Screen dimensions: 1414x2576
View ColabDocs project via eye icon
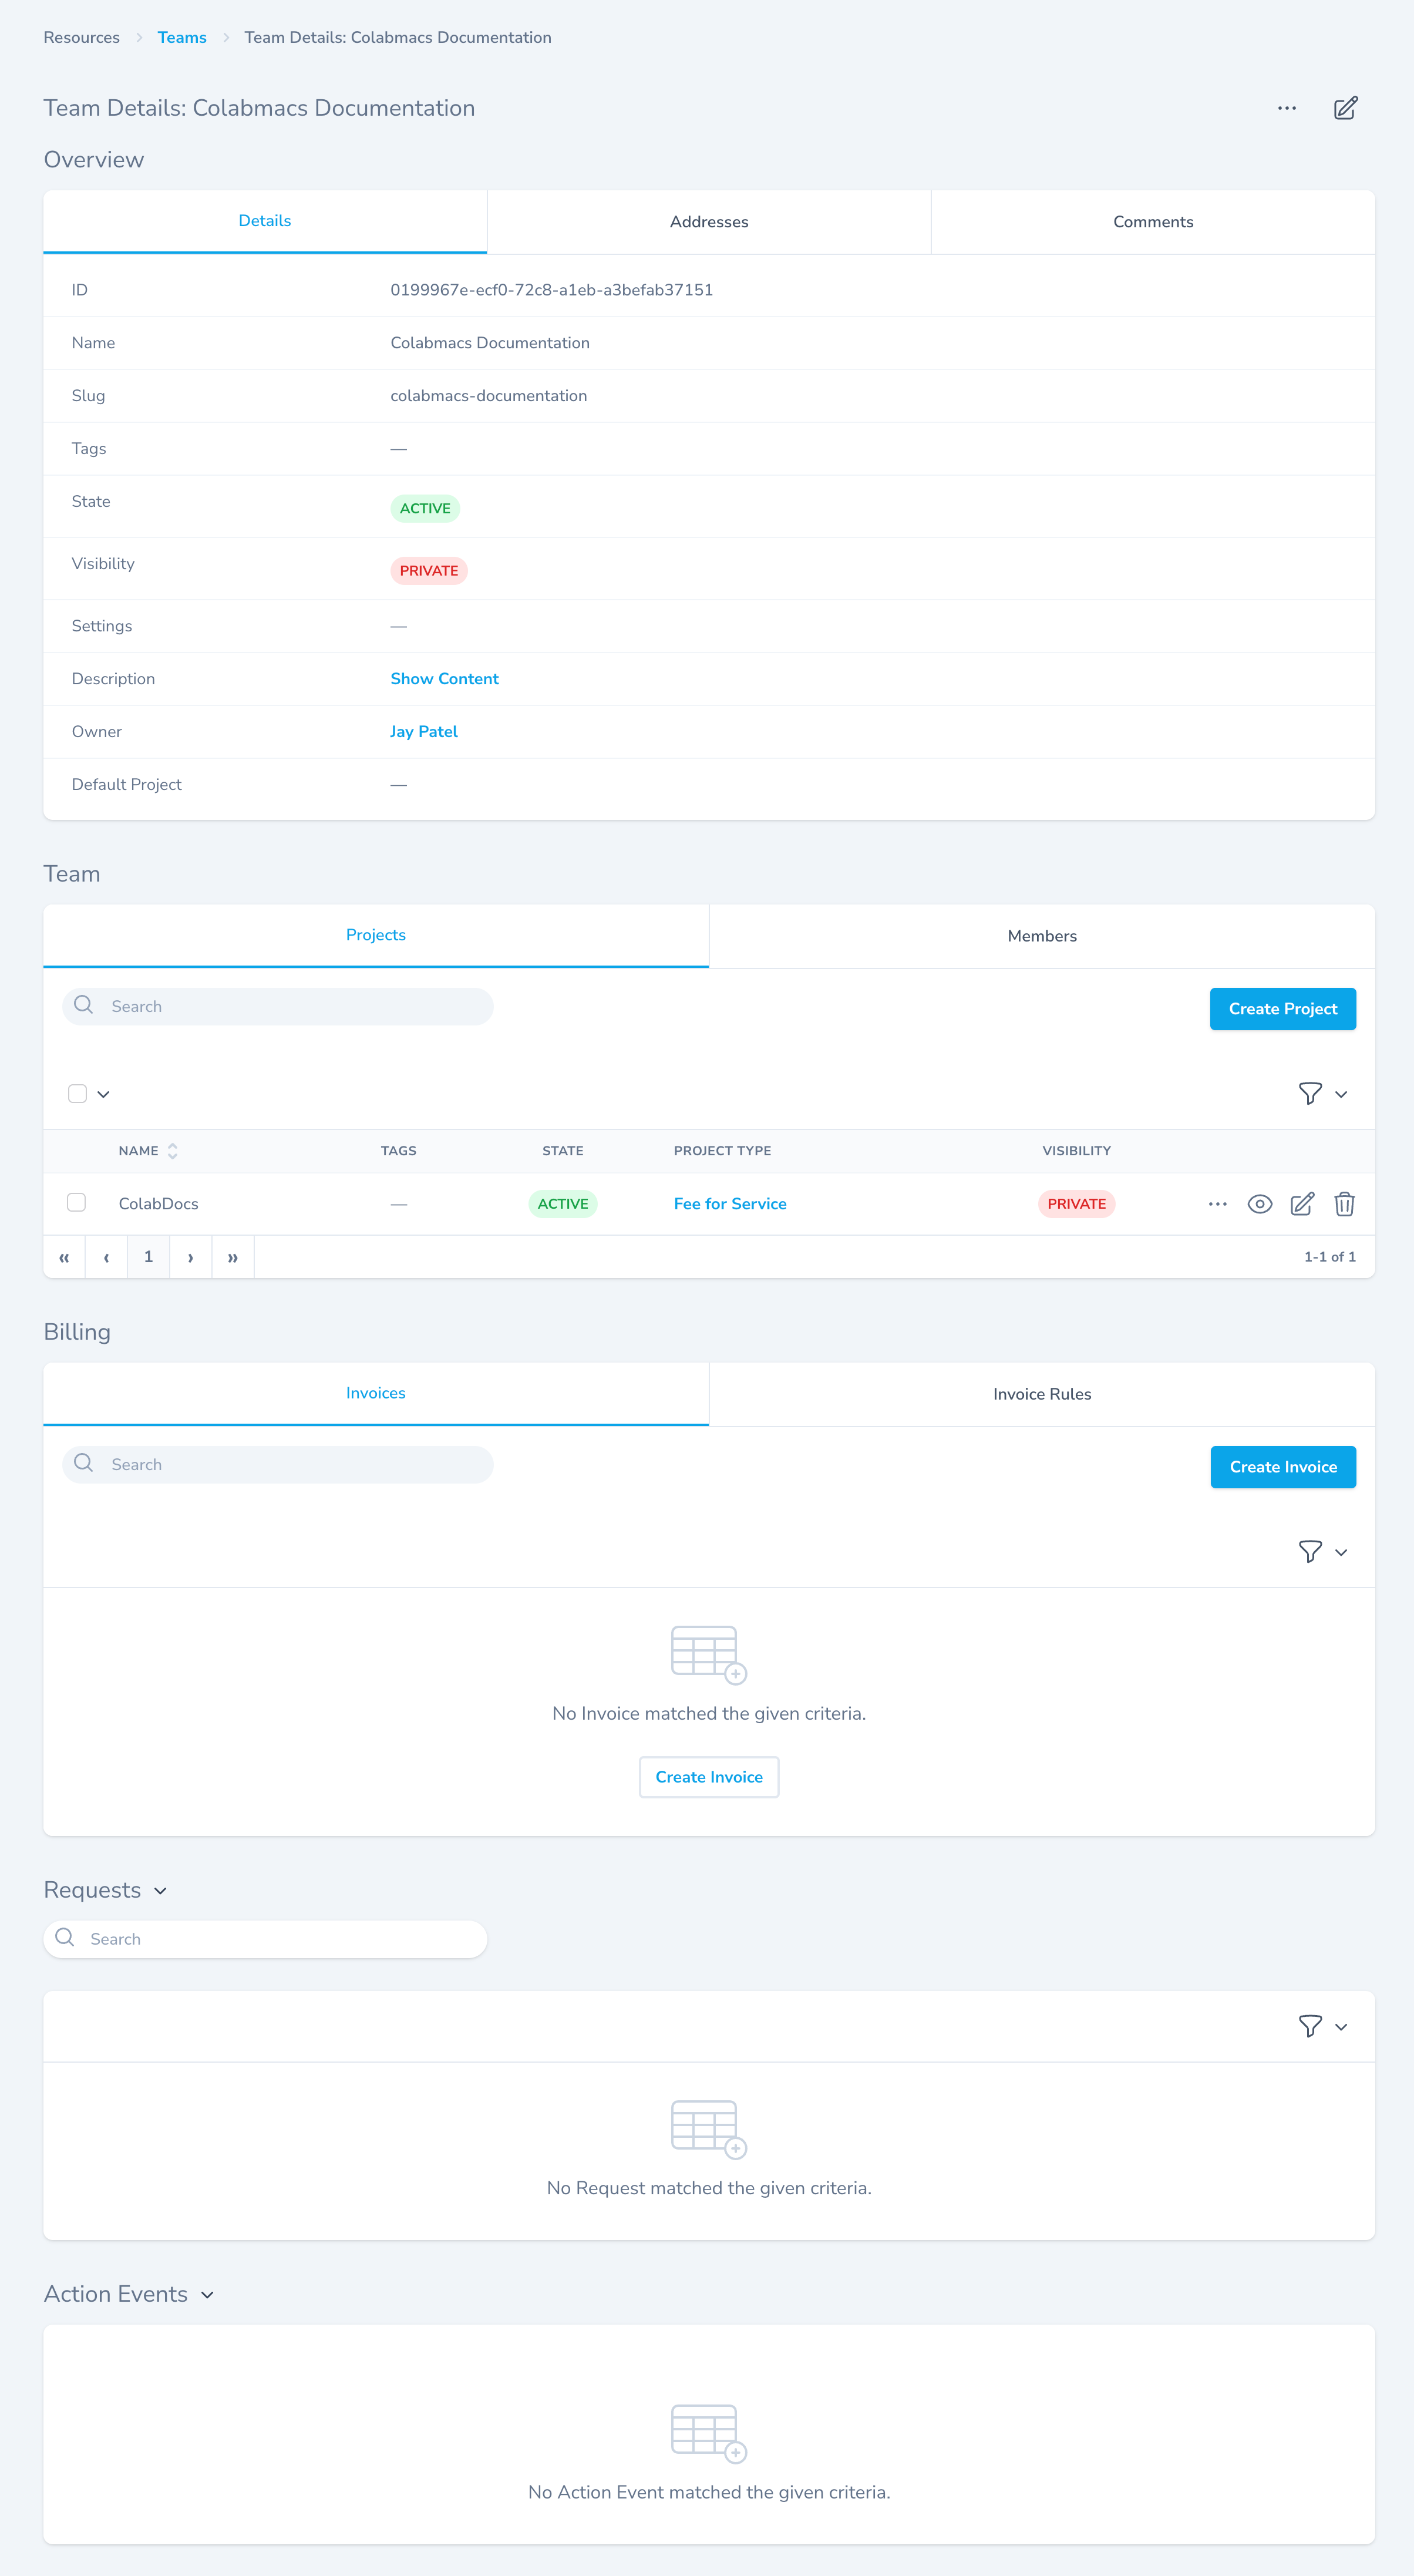coord(1259,1204)
